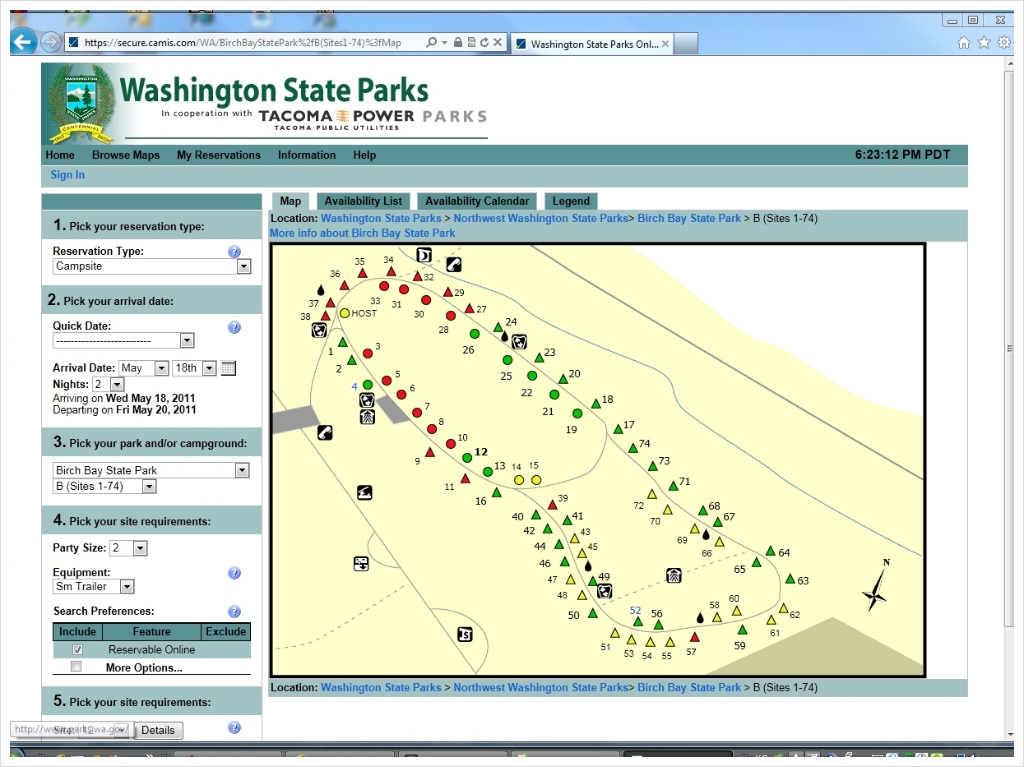The image size is (1024, 767).
Task: Open the Arrival Date calendar picker icon
Action: click(228, 368)
